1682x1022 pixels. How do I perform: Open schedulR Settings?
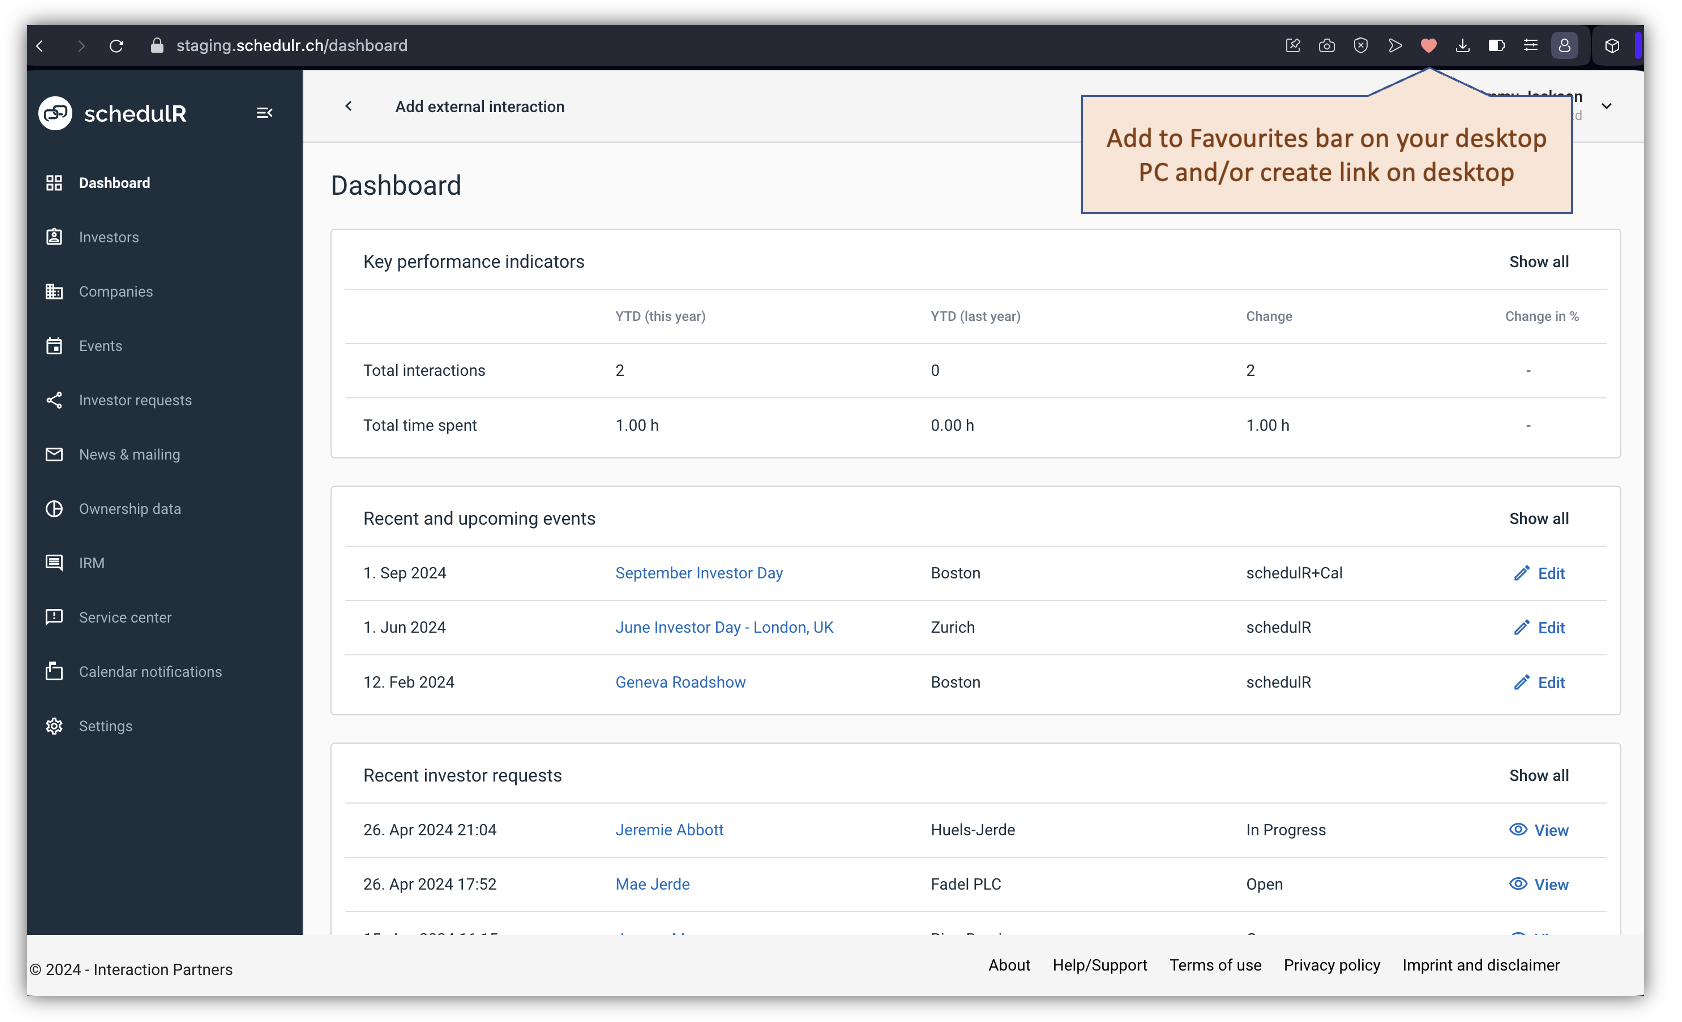pyautogui.click(x=105, y=725)
